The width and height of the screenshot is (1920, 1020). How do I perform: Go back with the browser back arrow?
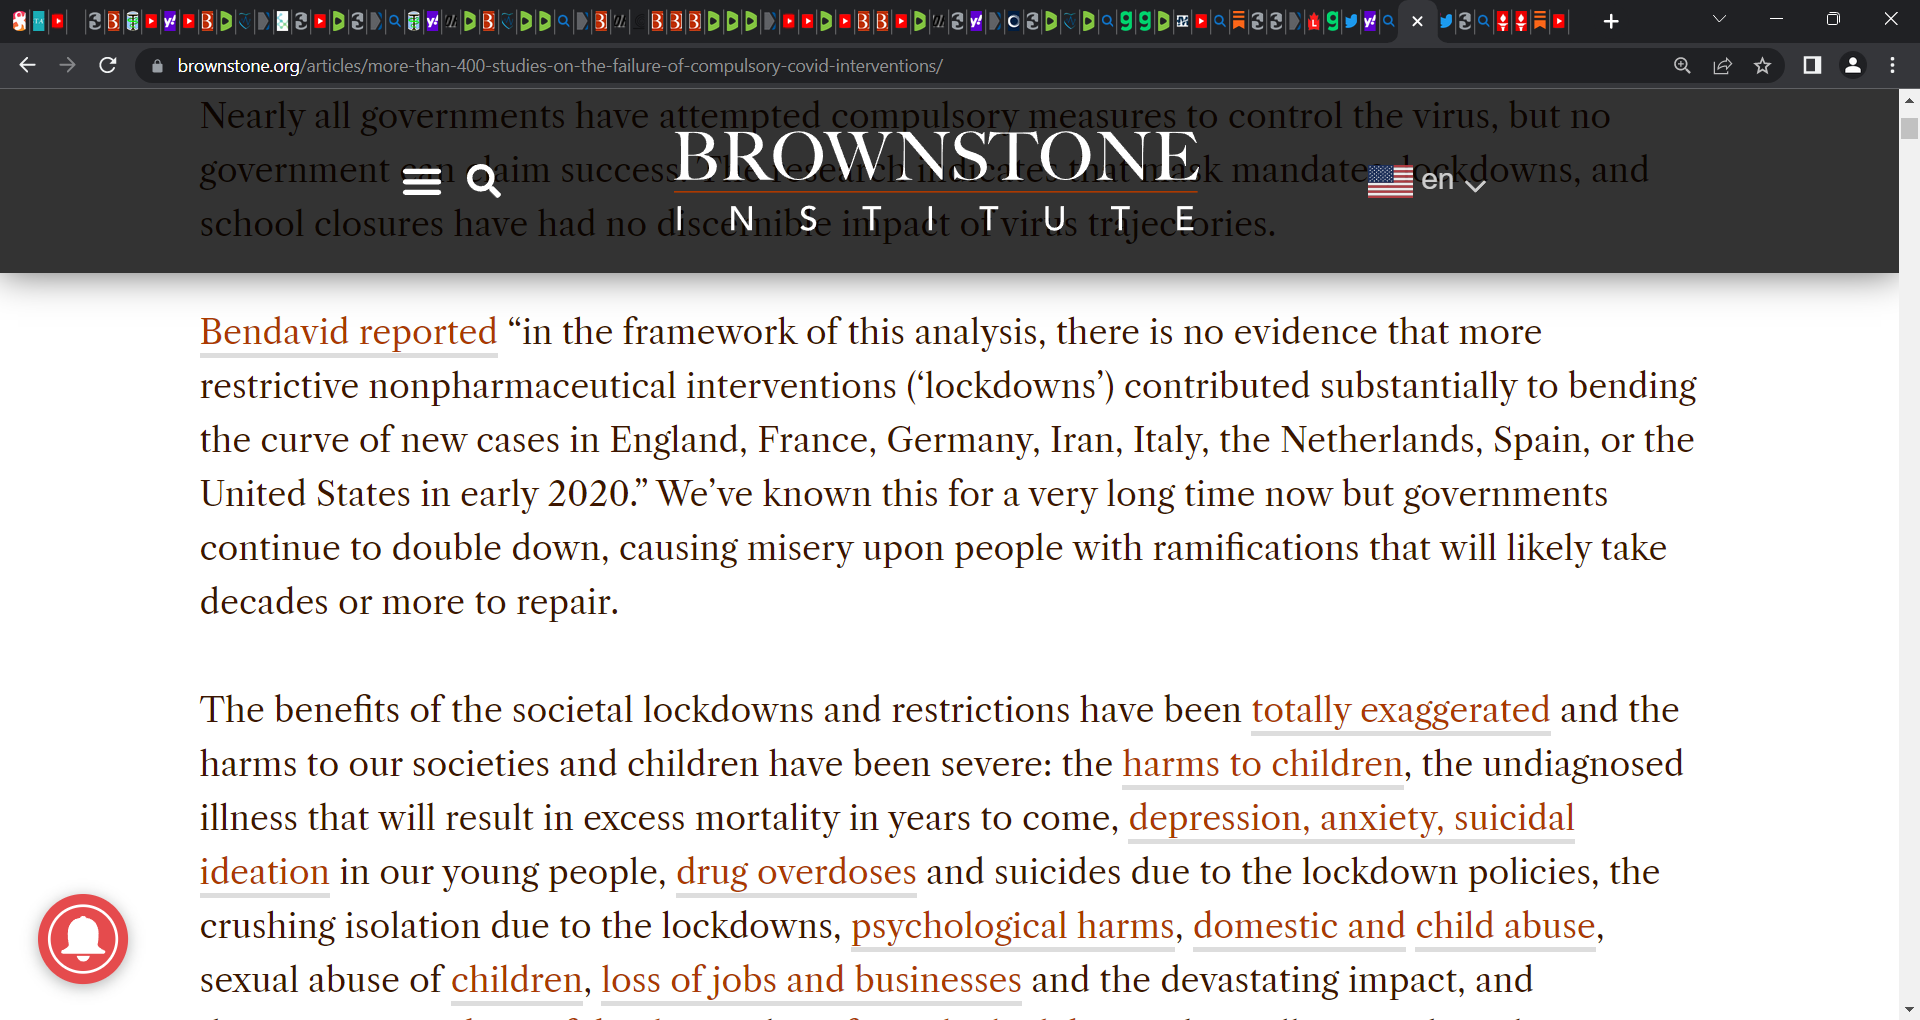27,65
